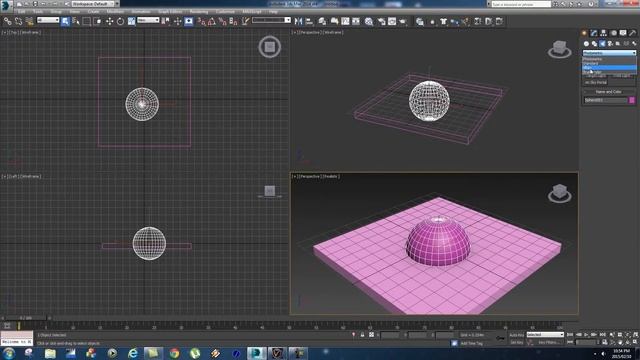Image resolution: width=640 pixels, height=360 pixels.
Task: Toggle Spinner Snap
Action: [x=233, y=21]
